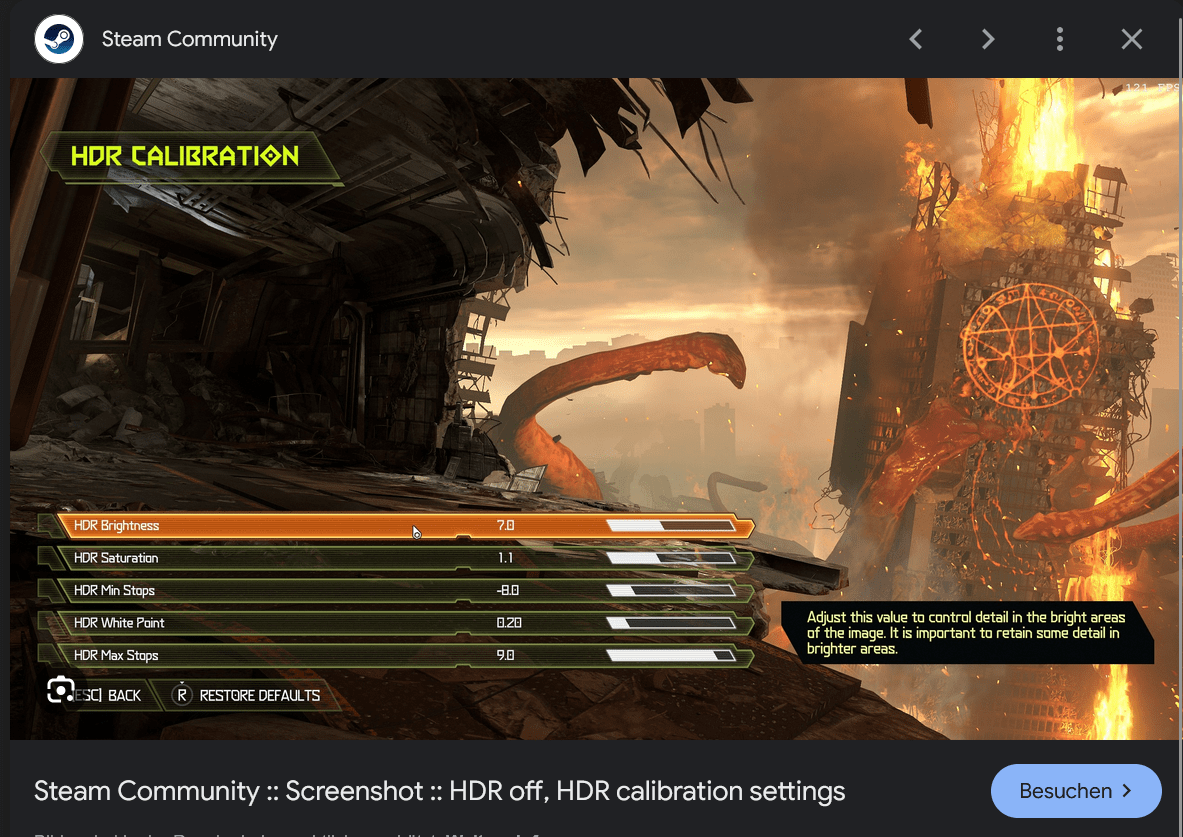Image resolution: width=1183 pixels, height=837 pixels.
Task: Go to next image with right chevron
Action: point(988,39)
